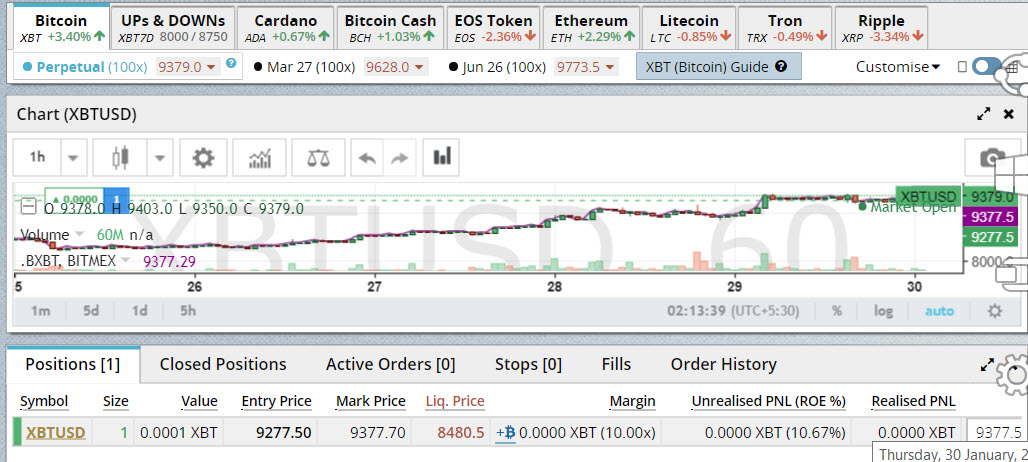Open the Customise dropdown
This screenshot has height=462, width=1028.
click(898, 66)
